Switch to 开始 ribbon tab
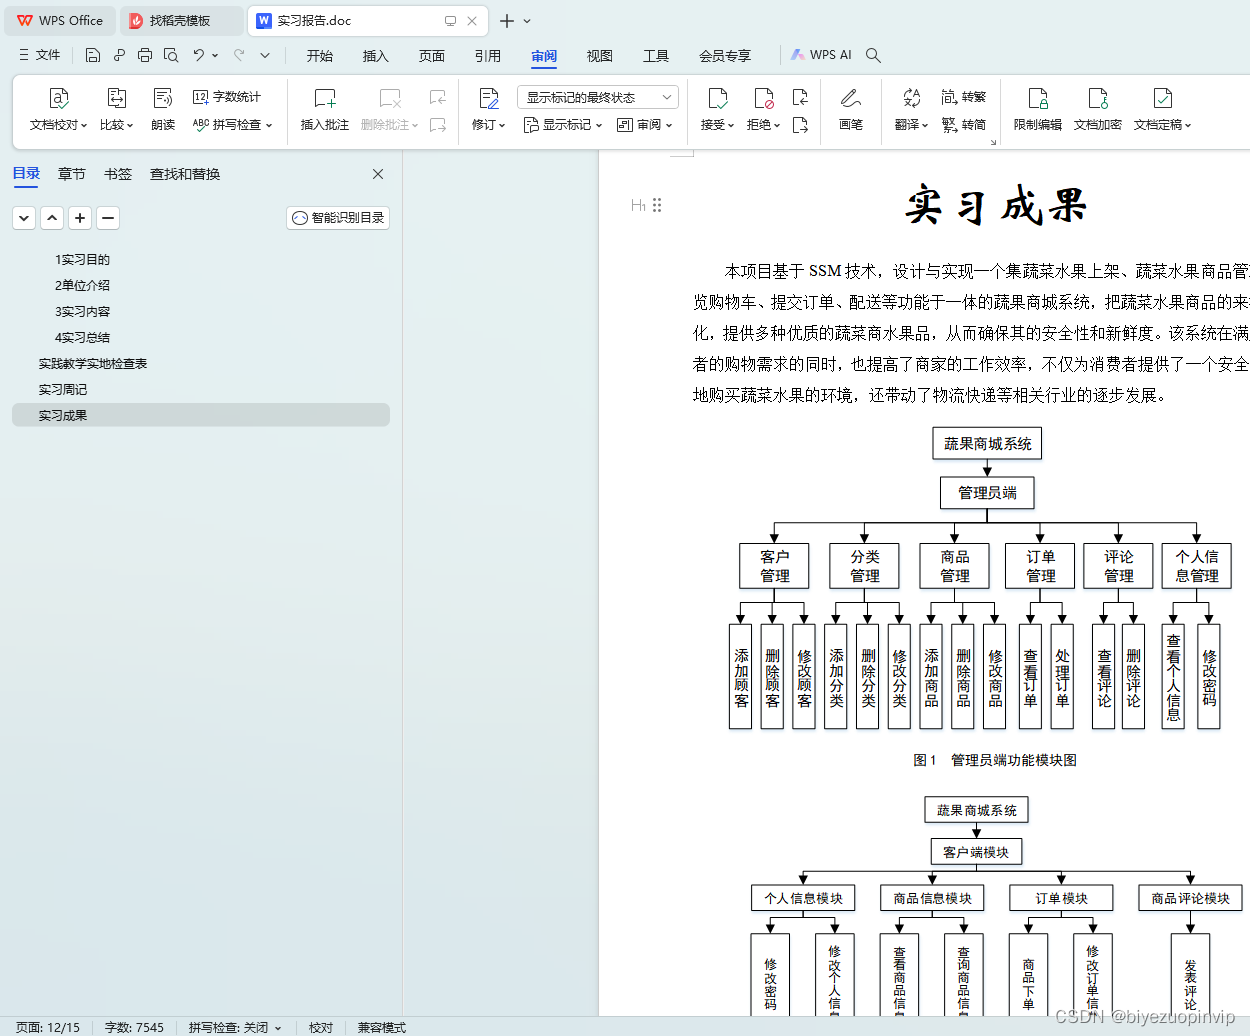The width and height of the screenshot is (1250, 1036). (320, 56)
